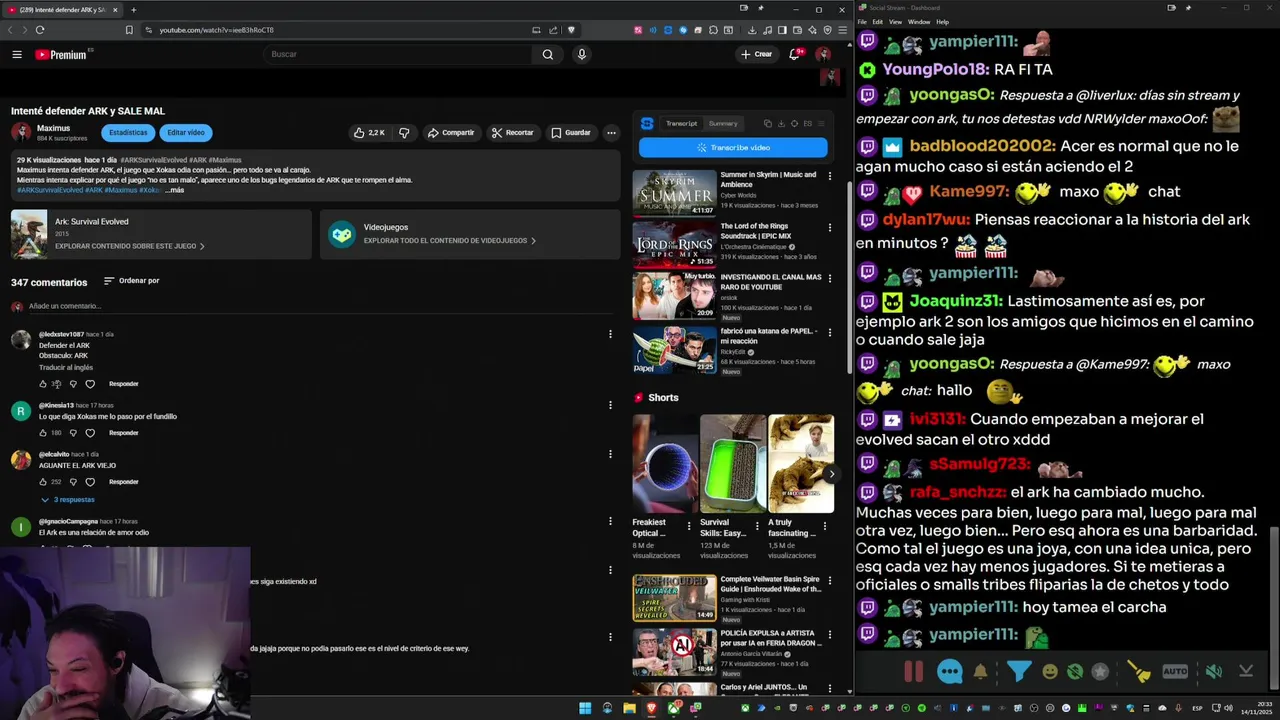Reload the YouTube page in browser

tap(39, 30)
